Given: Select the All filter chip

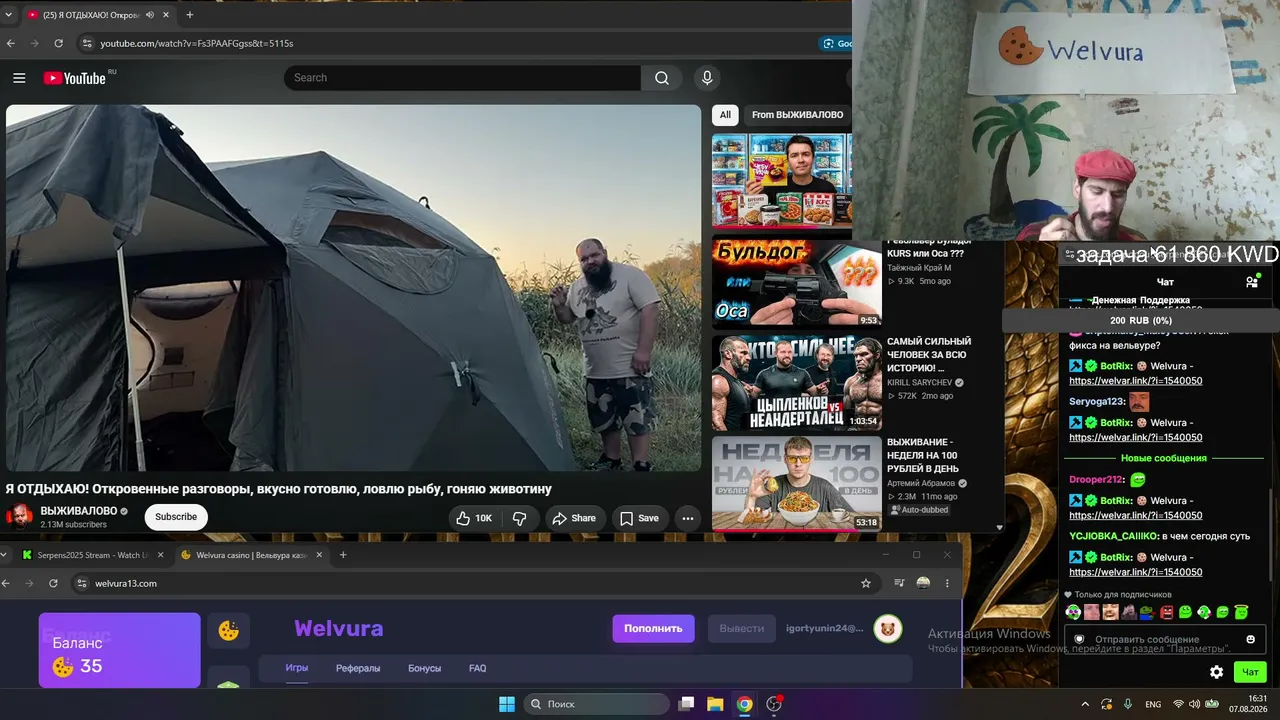Looking at the screenshot, I should click(x=725, y=115).
